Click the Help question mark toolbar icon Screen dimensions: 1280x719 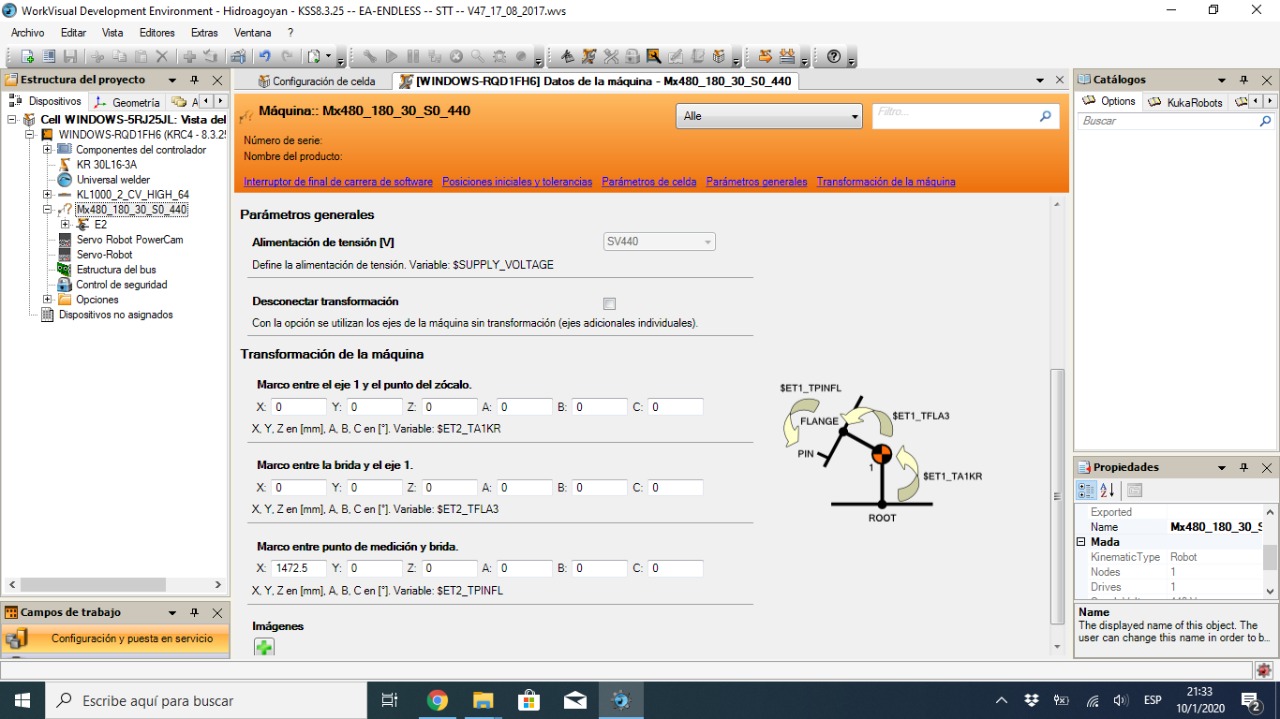834,57
